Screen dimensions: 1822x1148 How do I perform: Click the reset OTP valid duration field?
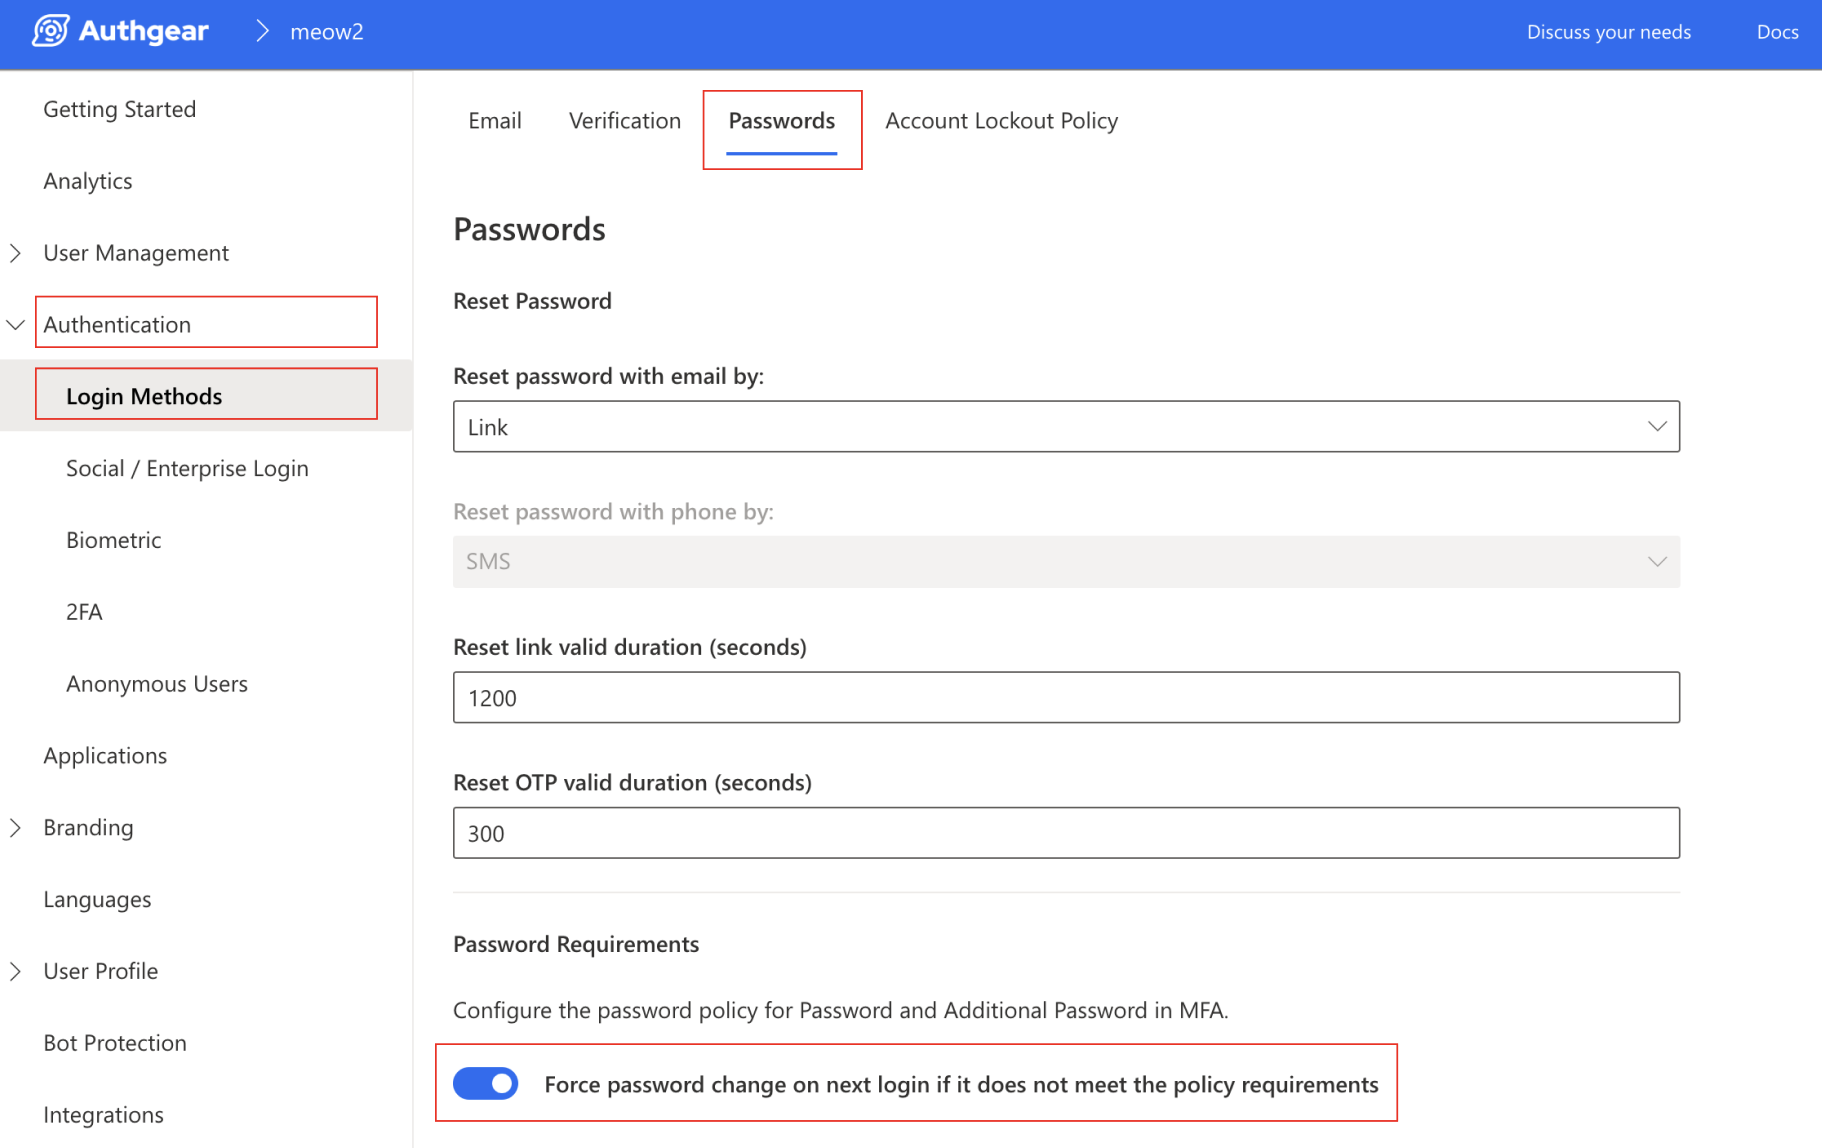pos(1065,833)
